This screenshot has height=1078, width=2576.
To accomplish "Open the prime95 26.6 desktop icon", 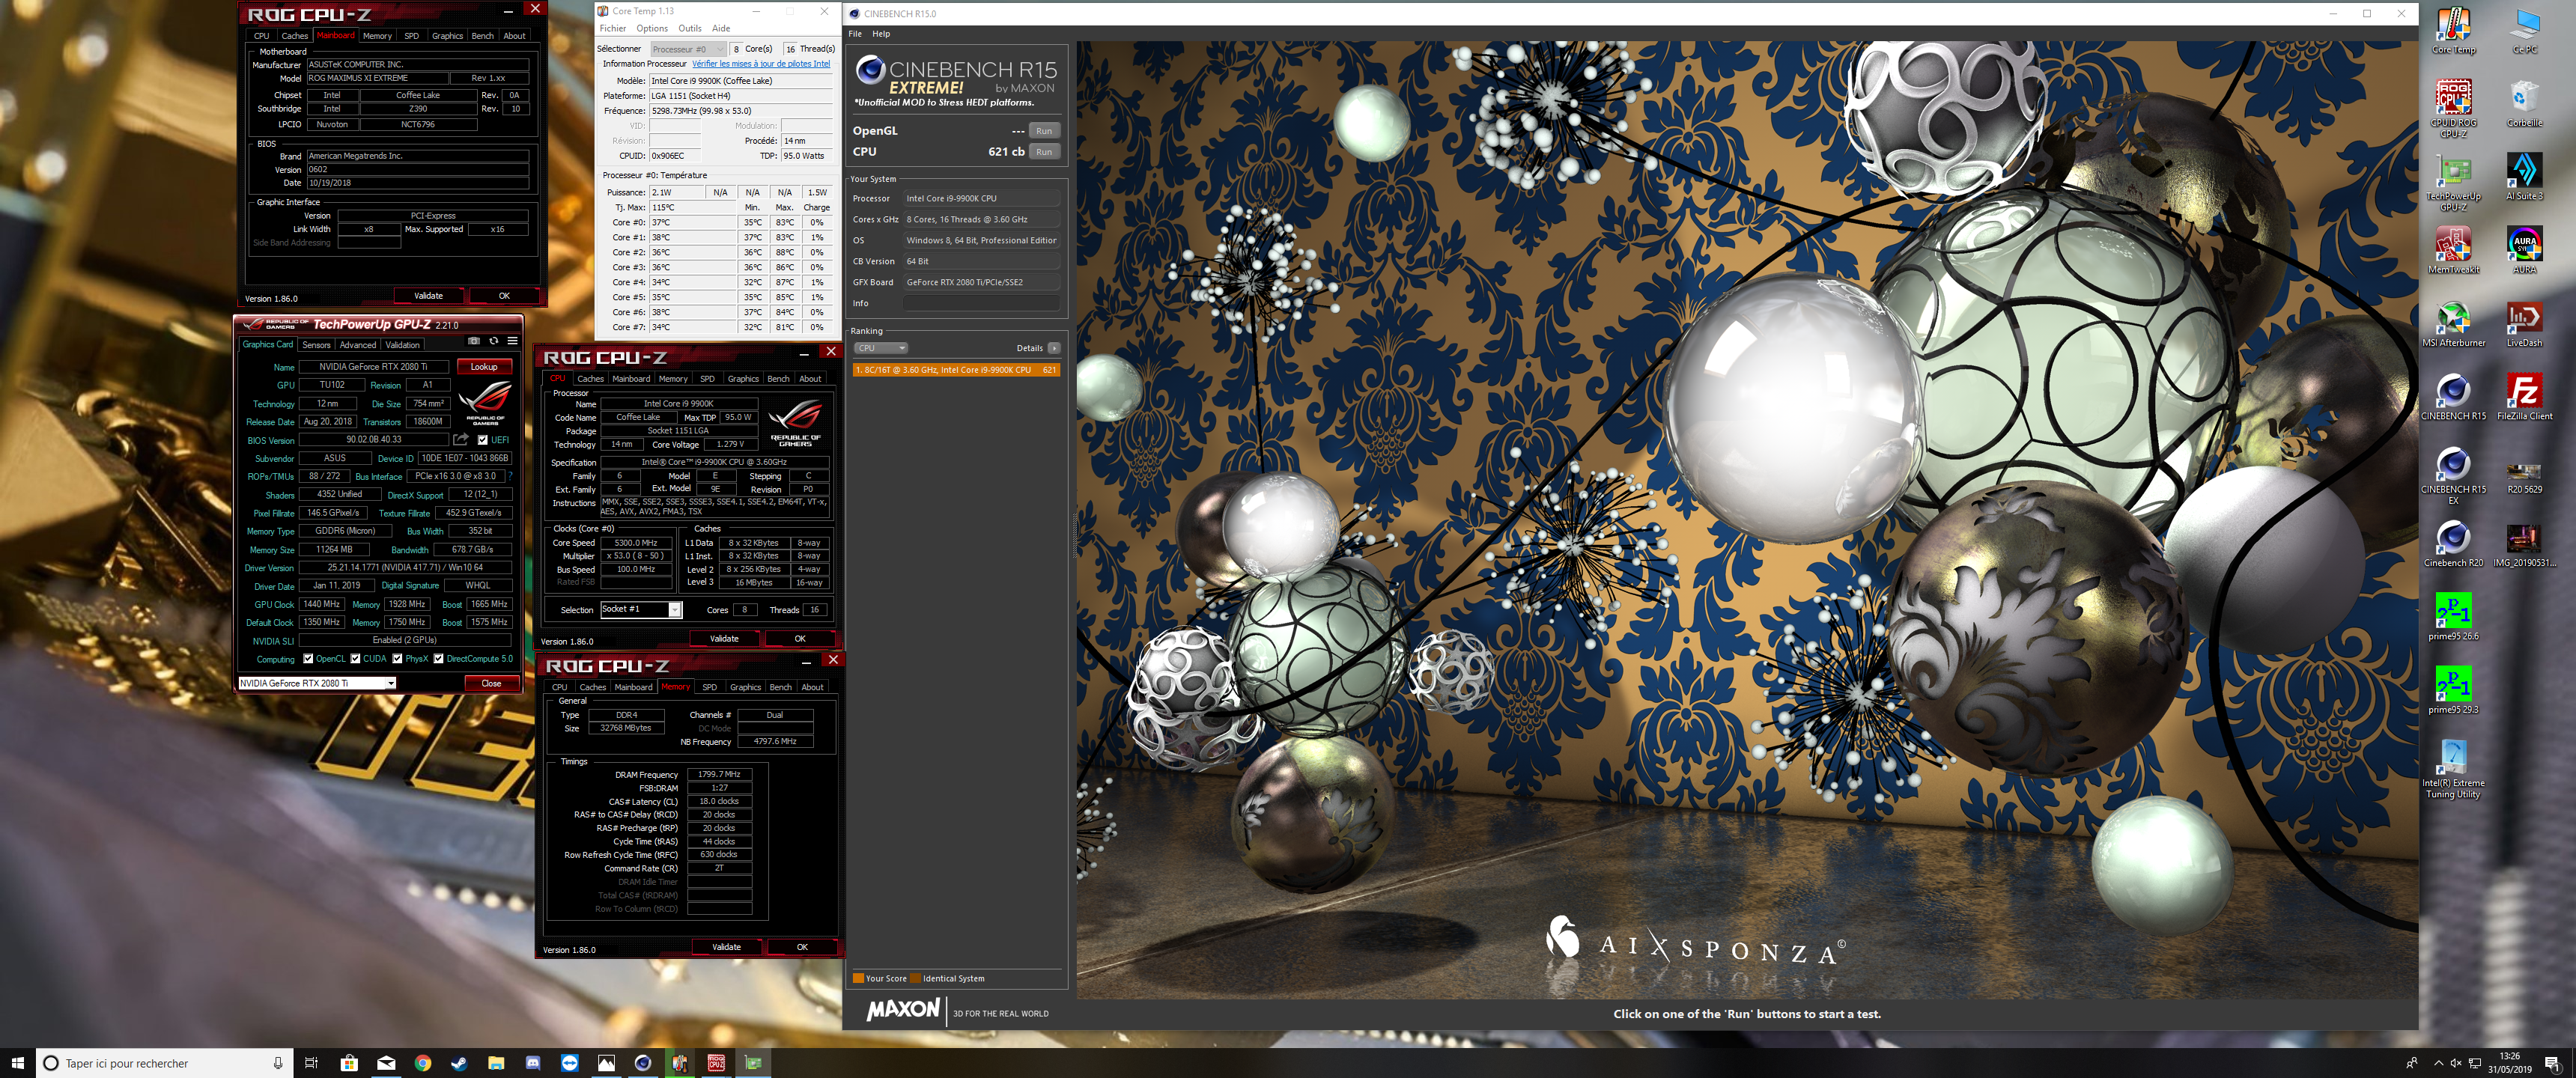I will pos(2453,616).
